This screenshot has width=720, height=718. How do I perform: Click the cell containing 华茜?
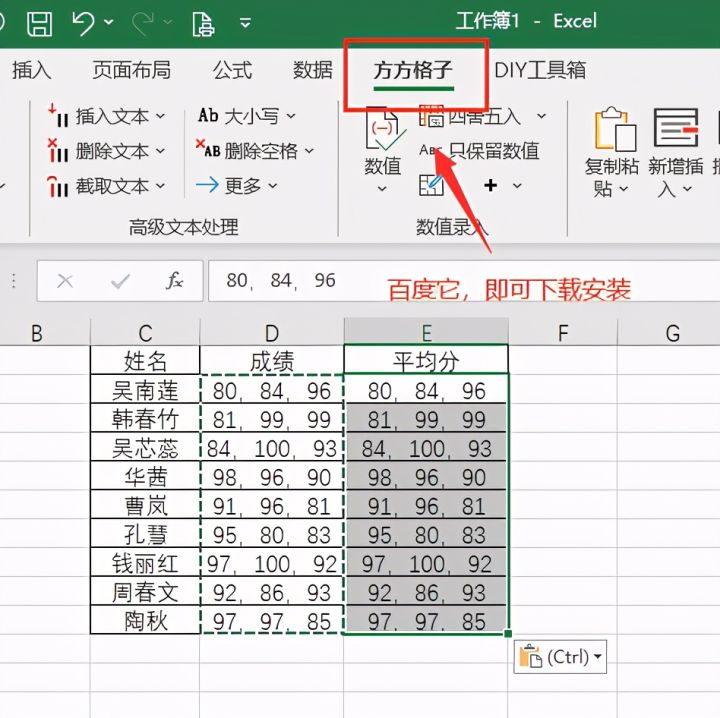pos(145,476)
